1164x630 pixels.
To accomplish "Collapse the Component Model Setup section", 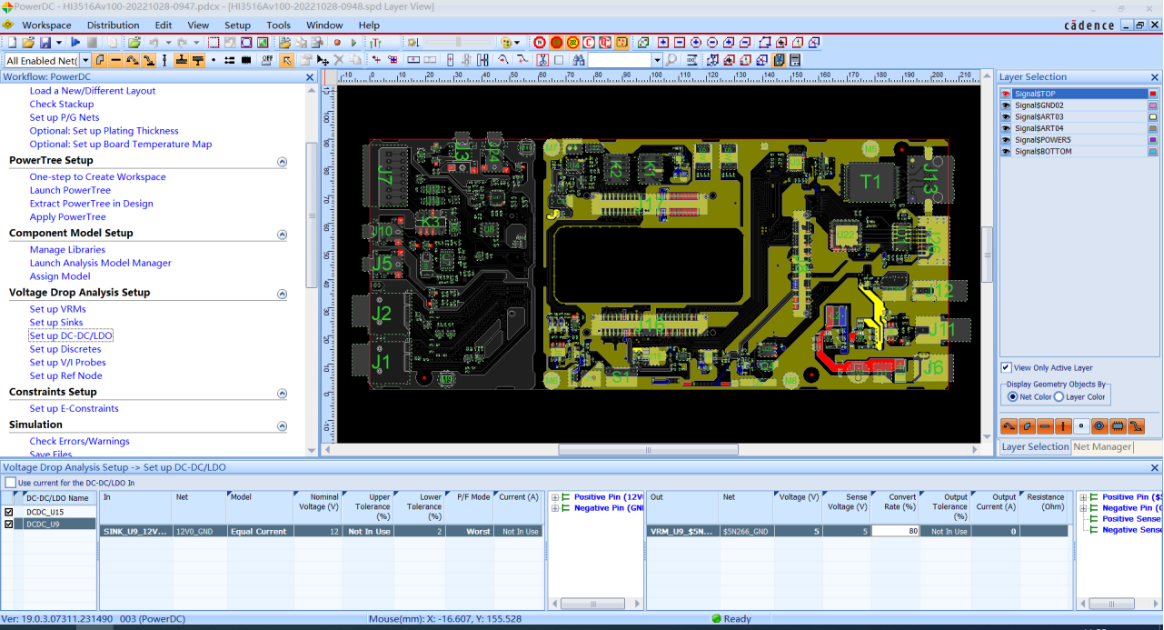I will [x=282, y=234].
